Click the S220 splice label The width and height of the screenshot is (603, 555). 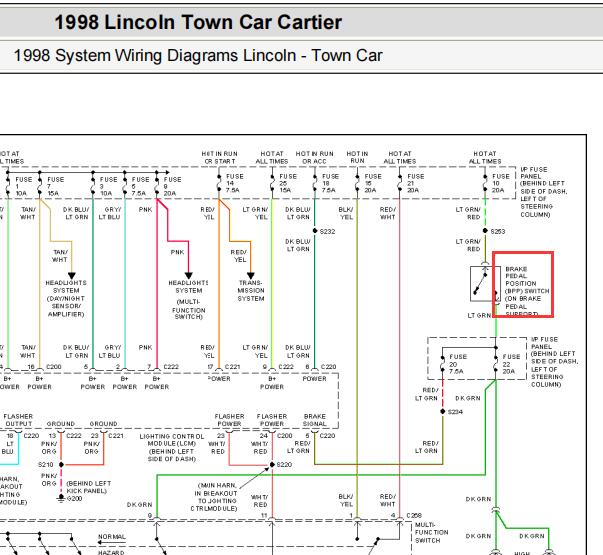(284, 465)
